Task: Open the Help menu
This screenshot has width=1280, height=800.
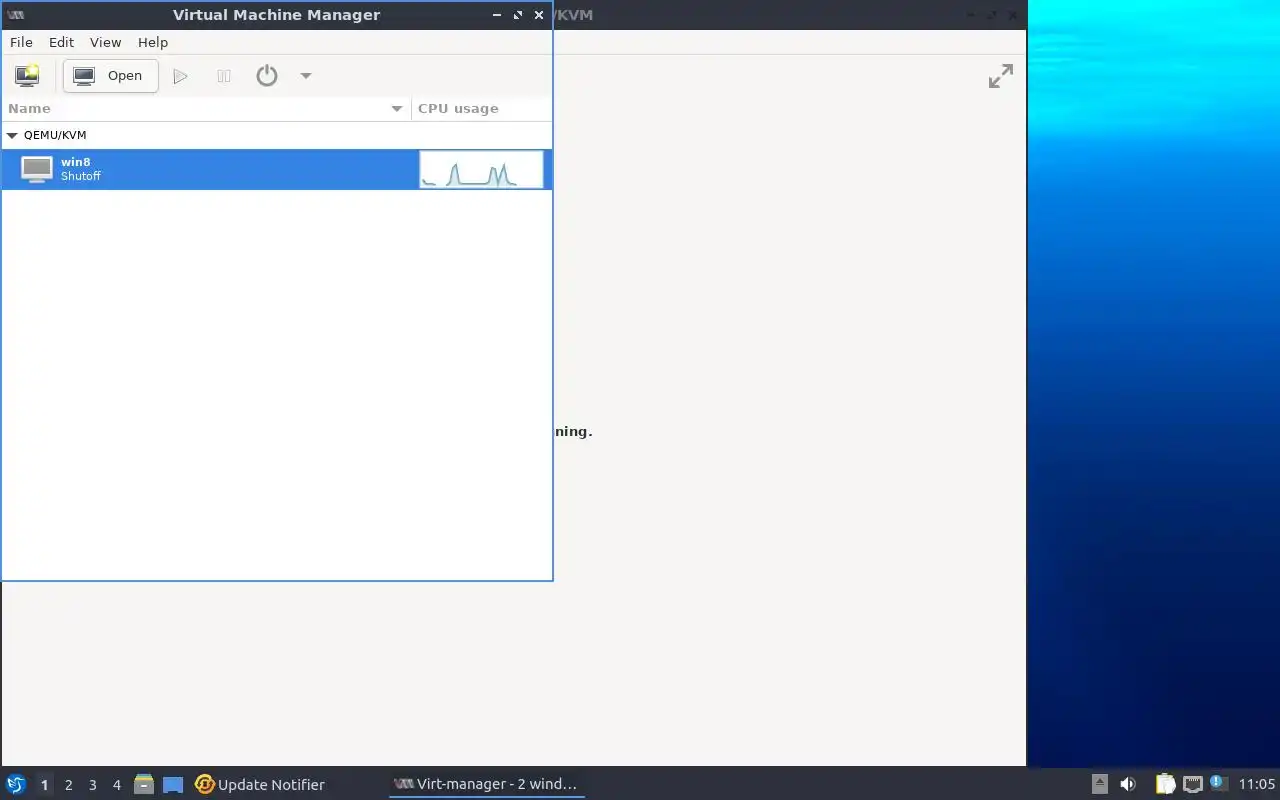Action: 153,42
